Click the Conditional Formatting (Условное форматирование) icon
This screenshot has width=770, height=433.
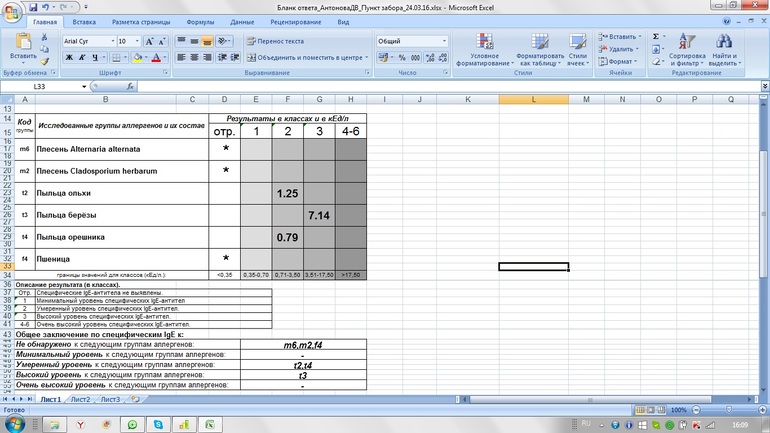point(484,42)
